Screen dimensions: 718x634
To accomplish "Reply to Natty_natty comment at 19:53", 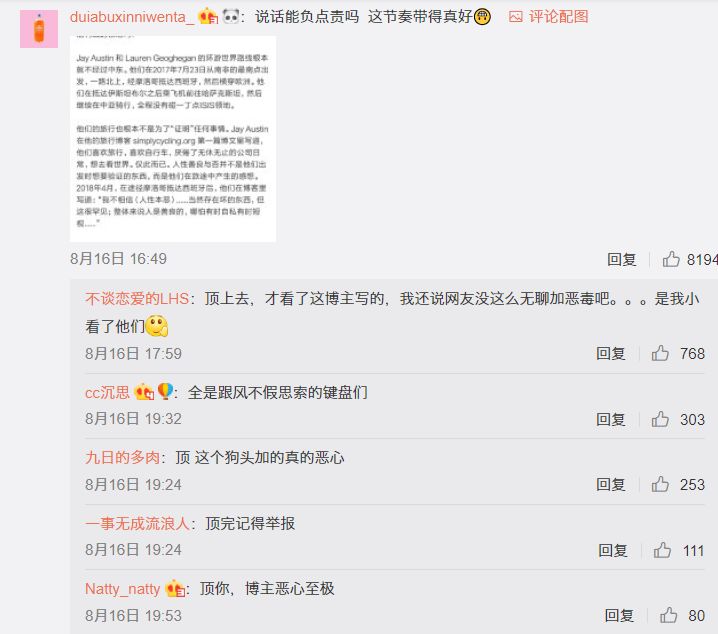I will 619,616.
